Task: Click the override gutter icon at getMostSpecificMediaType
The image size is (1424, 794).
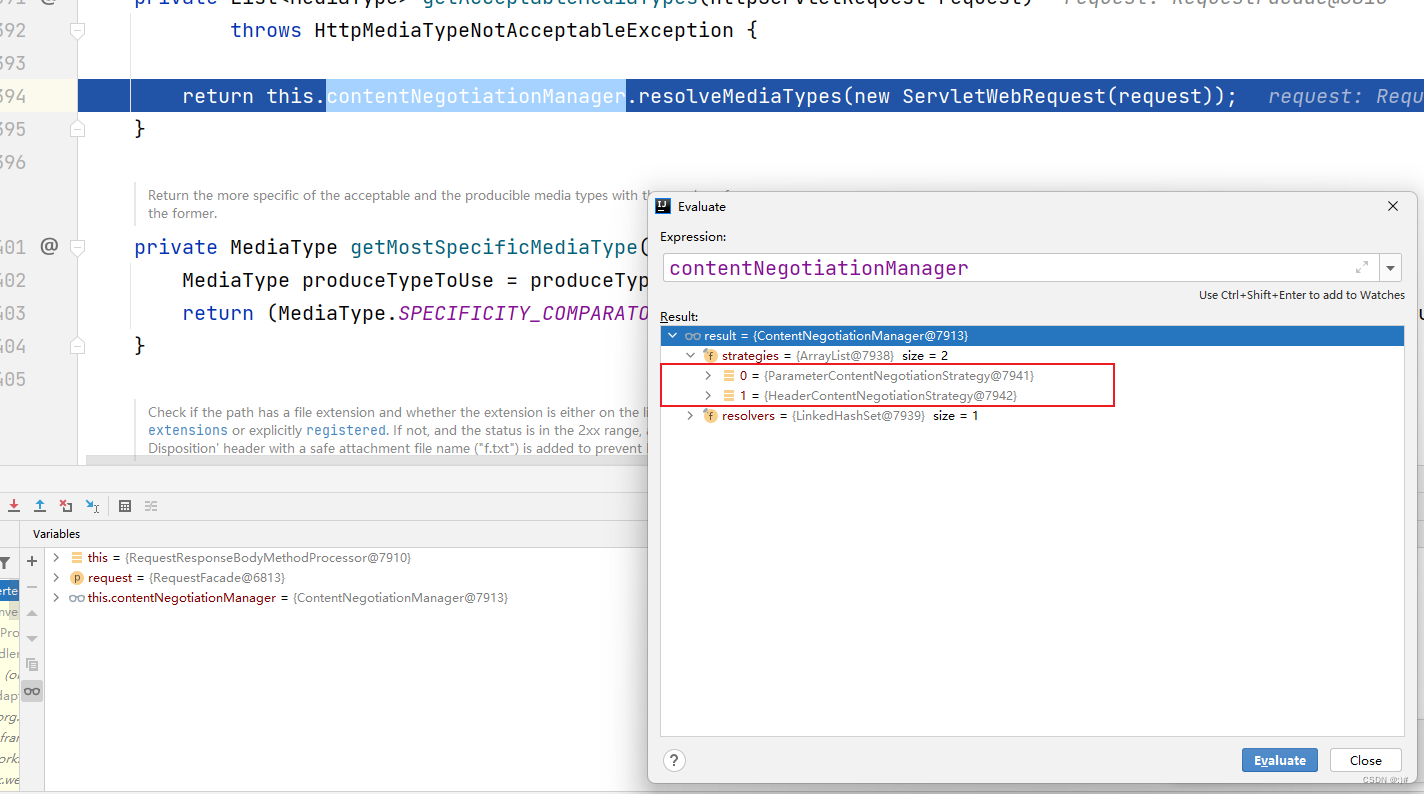Action: [x=49, y=245]
